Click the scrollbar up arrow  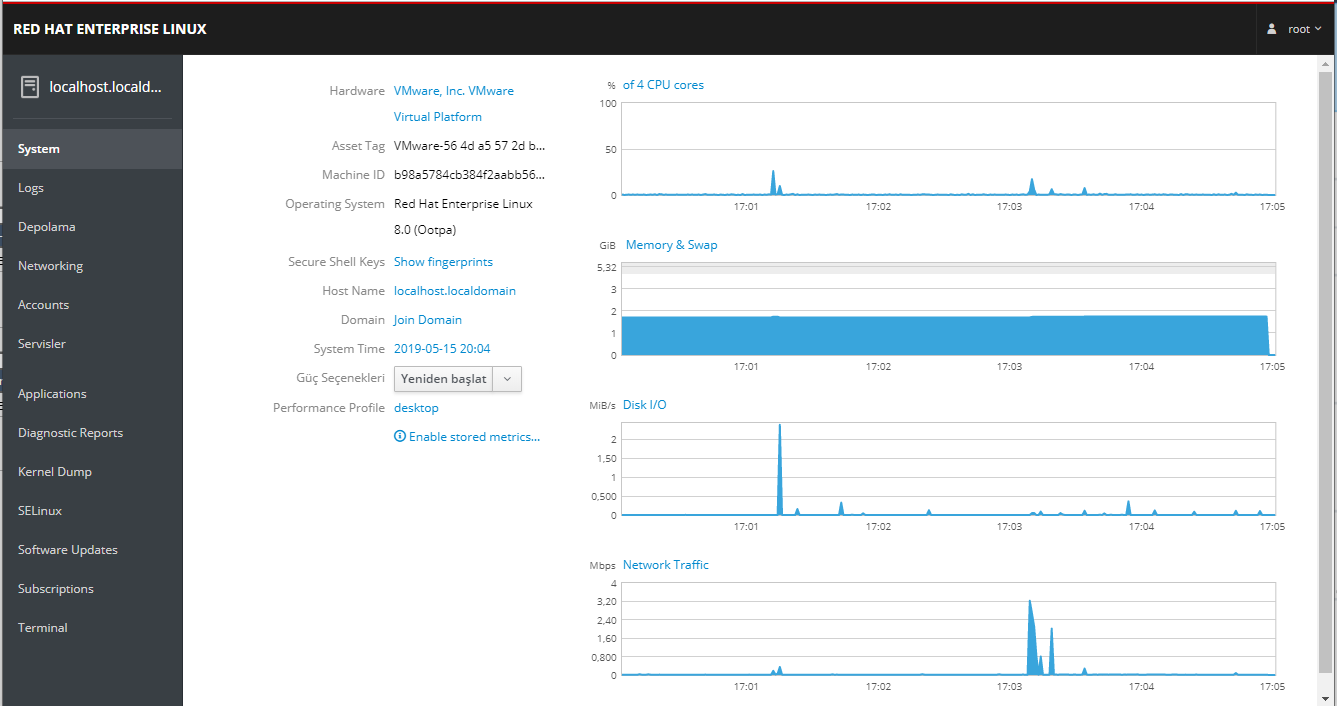coord(1325,62)
